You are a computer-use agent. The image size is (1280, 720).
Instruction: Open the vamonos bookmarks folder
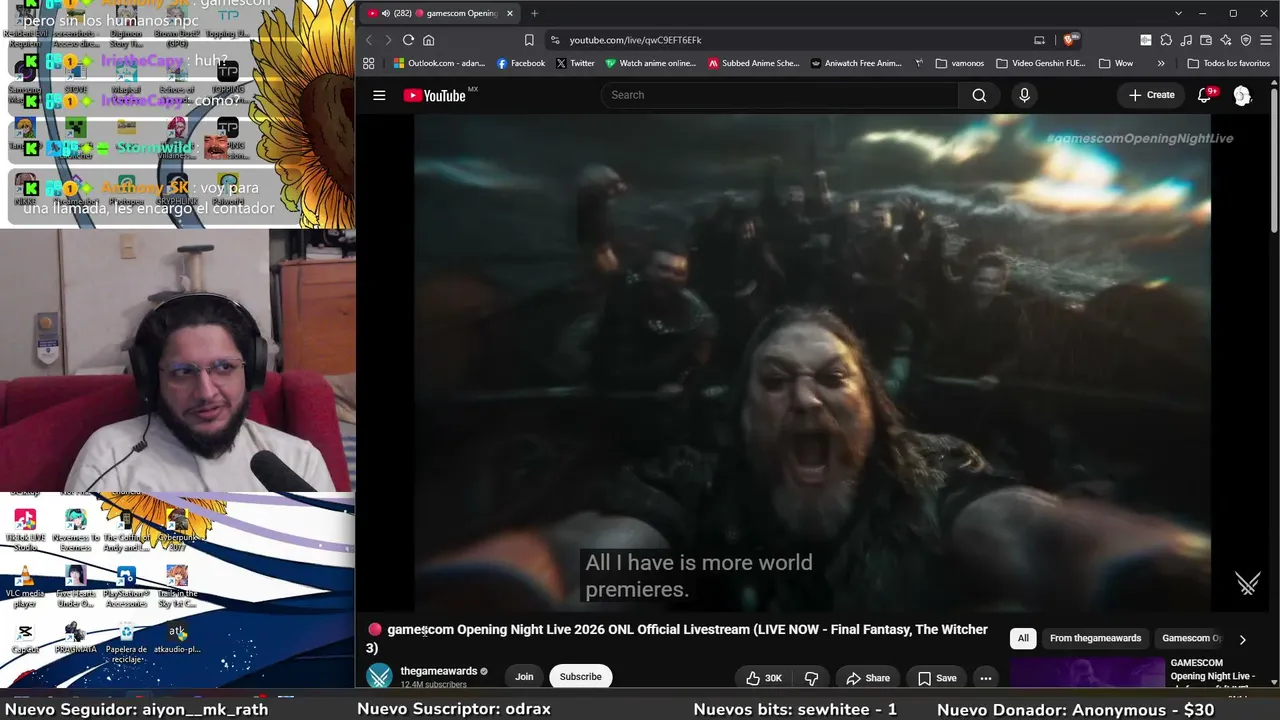click(960, 63)
